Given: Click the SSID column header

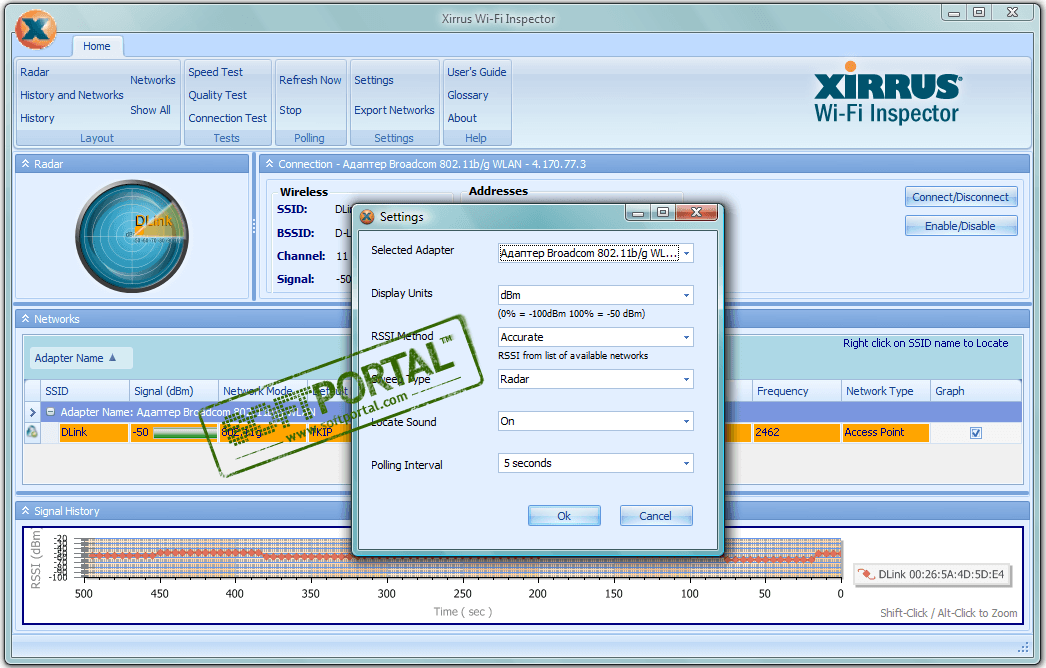Looking at the screenshot, I should 85,391.
